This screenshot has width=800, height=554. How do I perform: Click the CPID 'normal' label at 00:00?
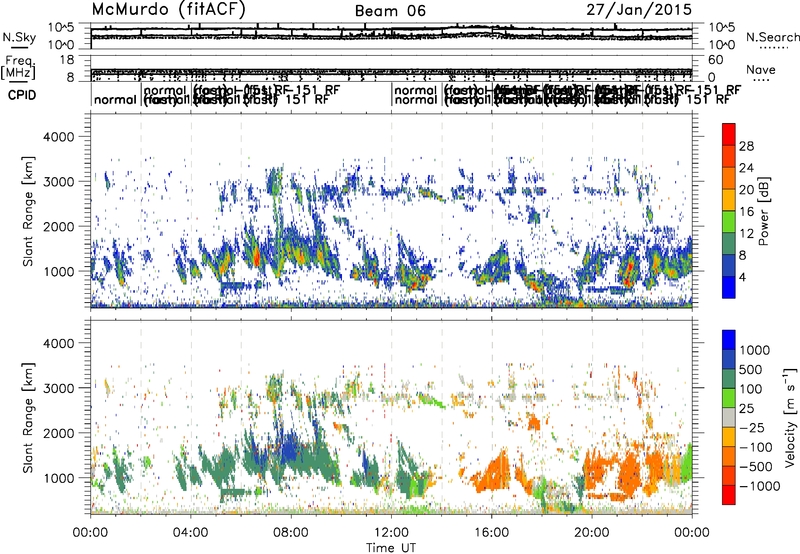click(x=115, y=99)
